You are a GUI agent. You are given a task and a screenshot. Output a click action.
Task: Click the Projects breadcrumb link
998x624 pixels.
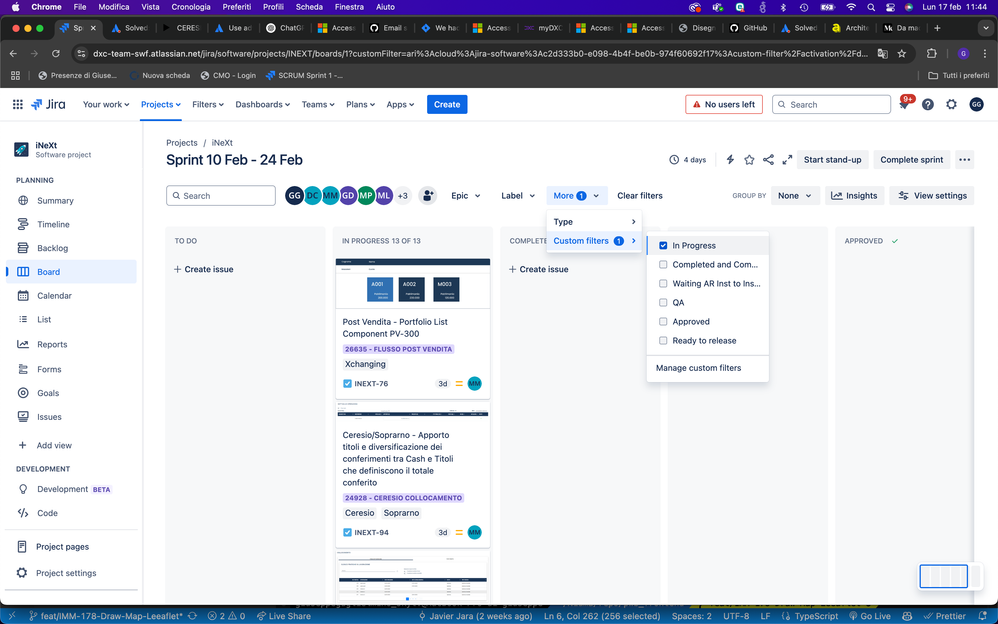[x=181, y=143]
